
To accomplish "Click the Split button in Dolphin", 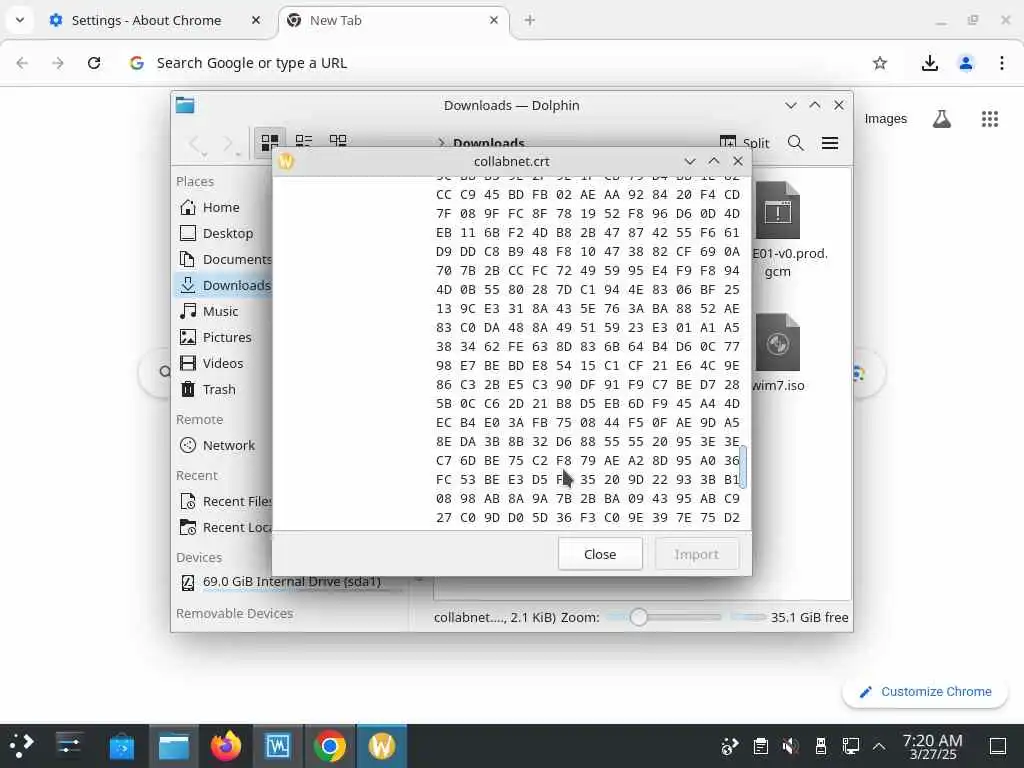I will pyautogui.click(x=744, y=143).
